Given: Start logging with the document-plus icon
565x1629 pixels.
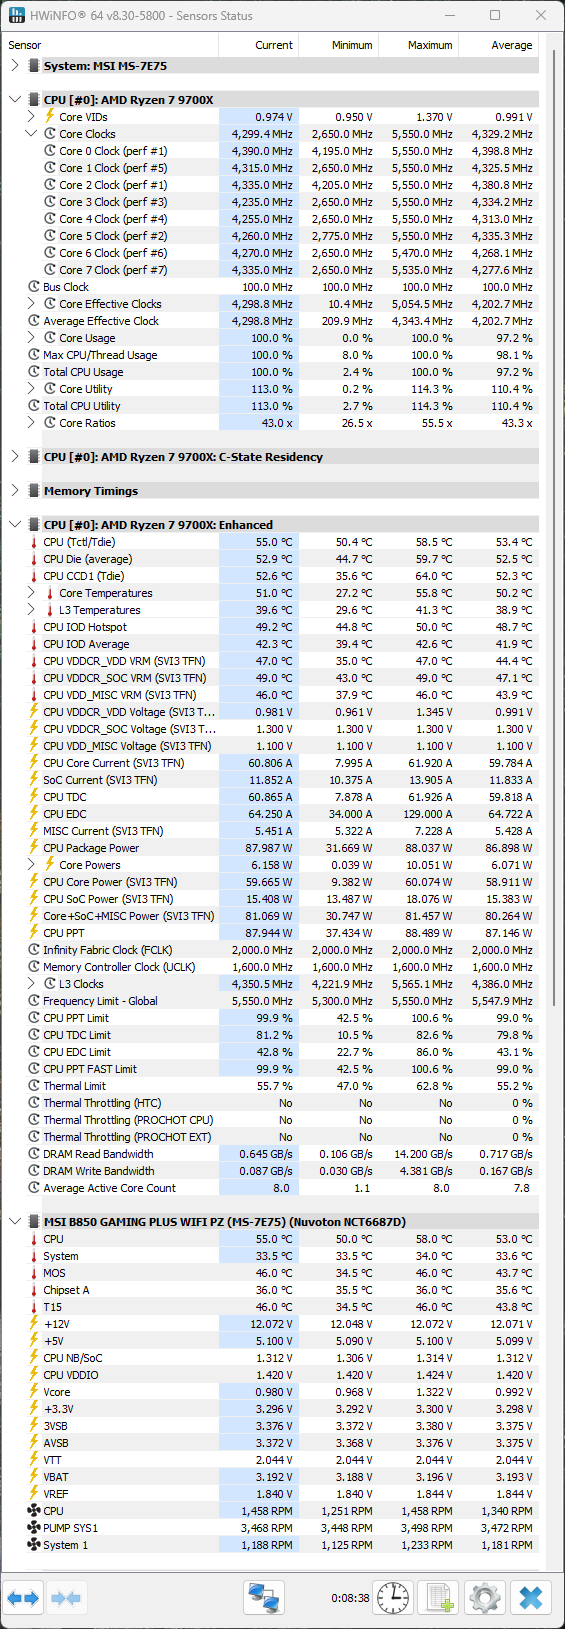Looking at the screenshot, I should tap(439, 1598).
